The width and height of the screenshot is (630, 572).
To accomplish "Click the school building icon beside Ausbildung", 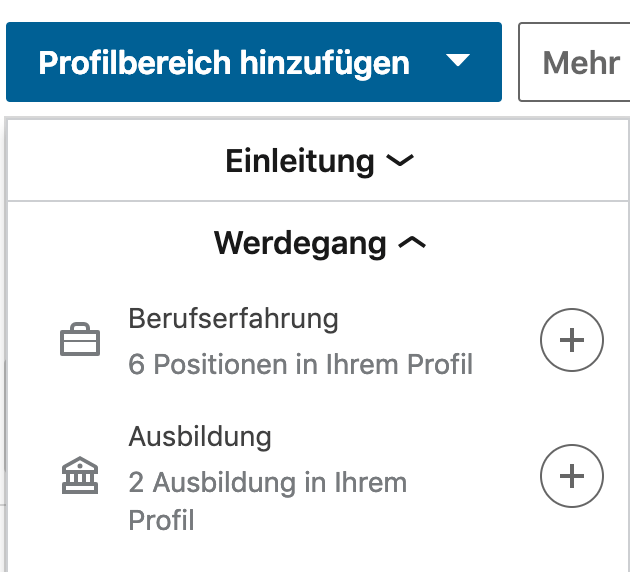I will point(80,475).
